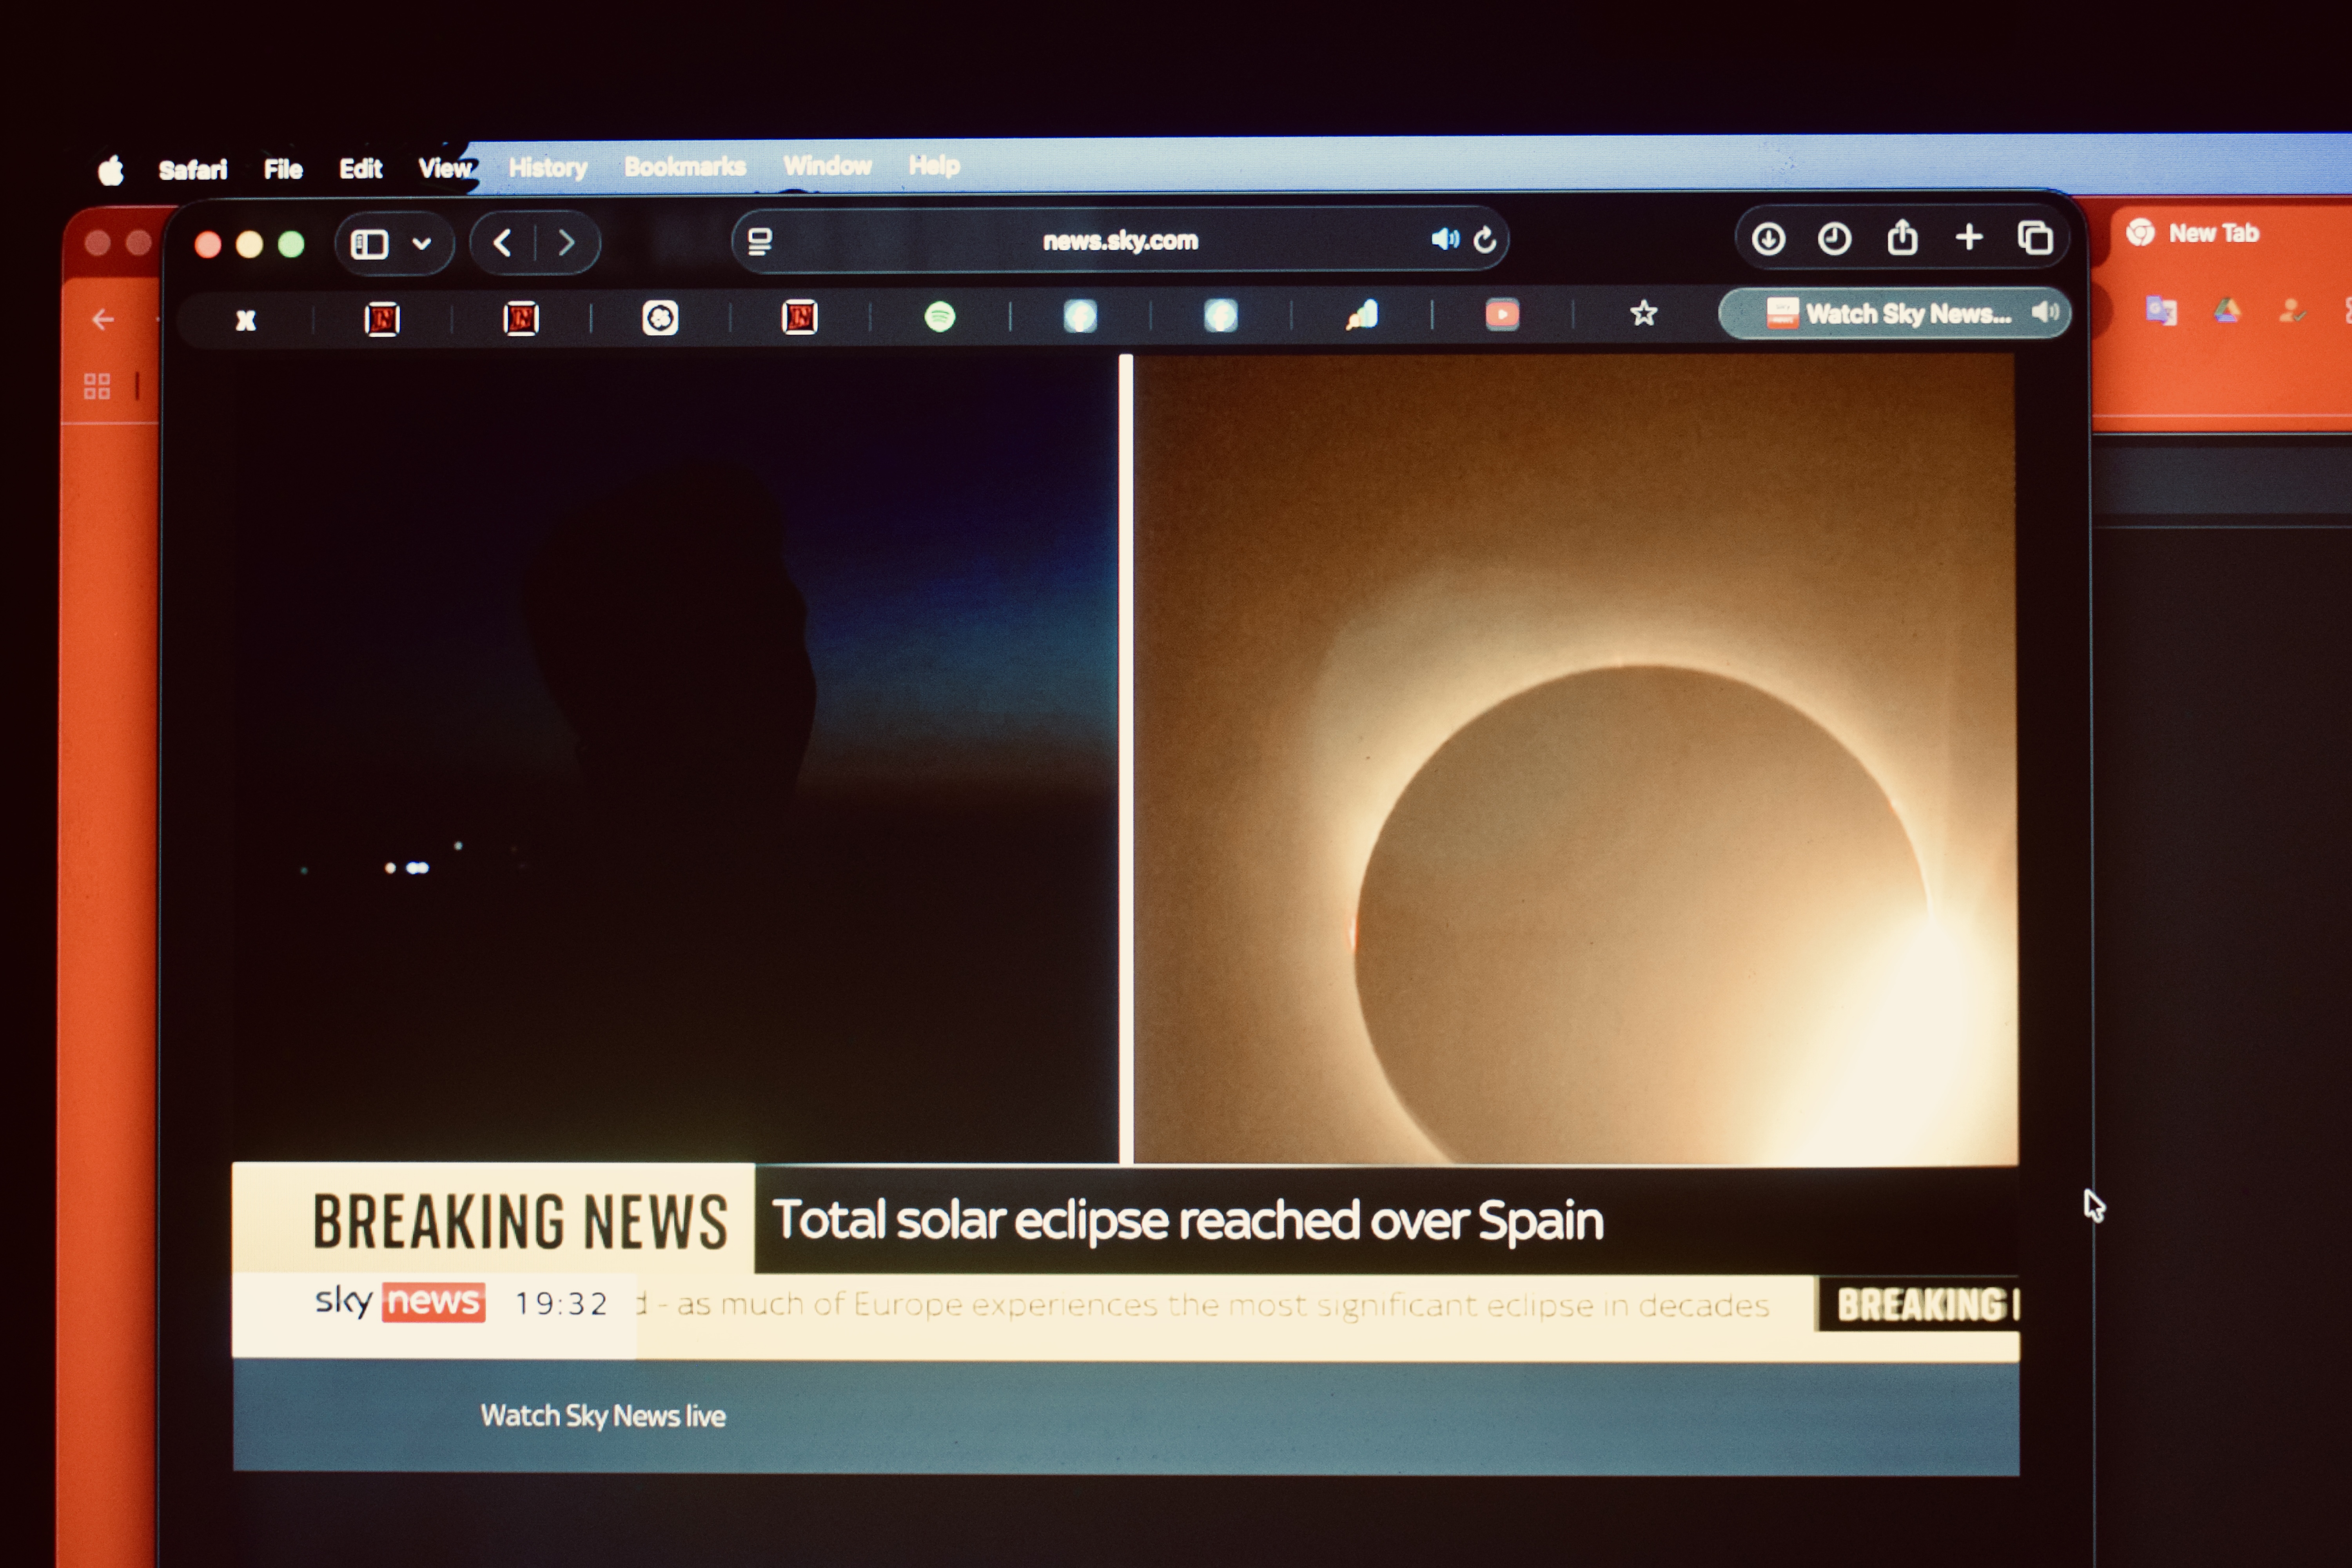This screenshot has width=2352, height=1568.
Task: Open the File menu
Action: tap(283, 170)
